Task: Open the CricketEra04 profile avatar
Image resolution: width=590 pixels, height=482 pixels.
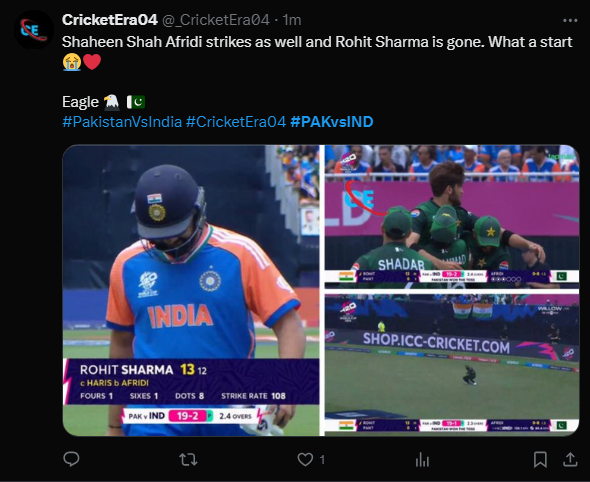Action: pos(33,29)
